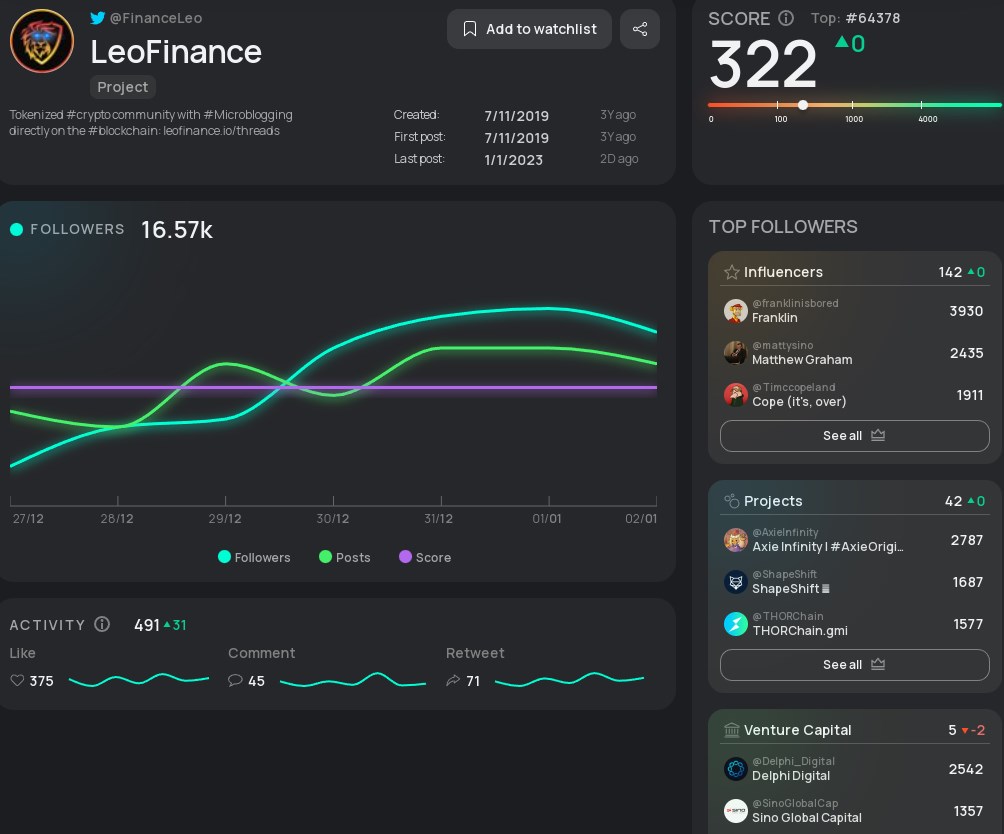The image size is (1004, 834).
Task: Click See all under Influencers
Action: pyautogui.click(x=855, y=436)
